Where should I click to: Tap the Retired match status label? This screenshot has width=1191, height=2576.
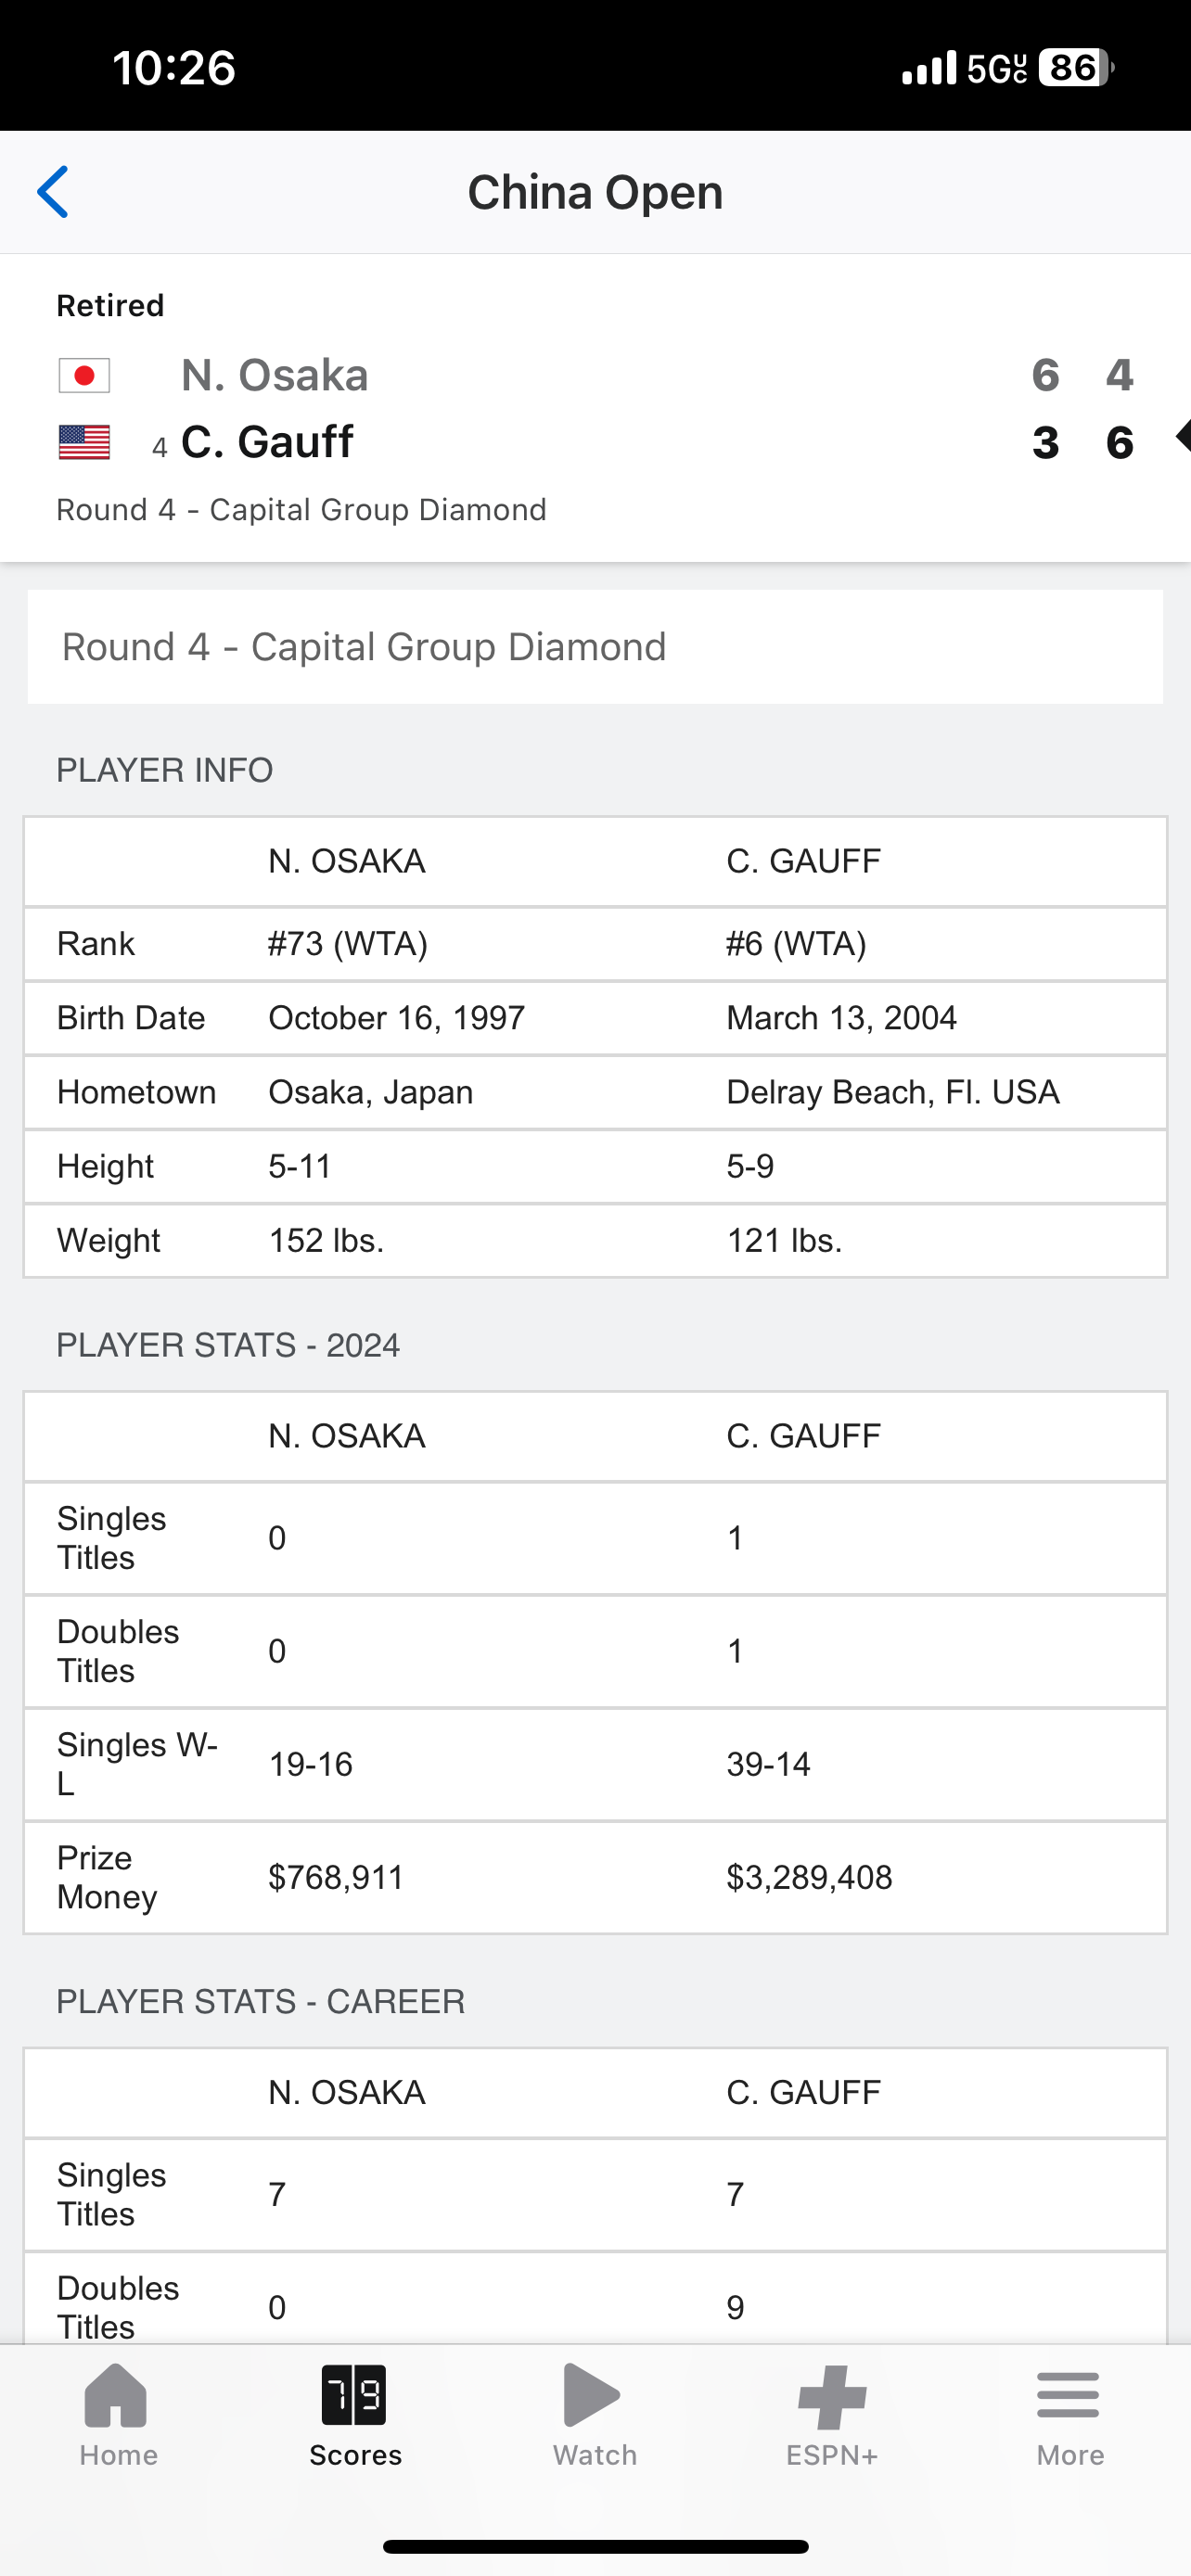pyautogui.click(x=110, y=306)
